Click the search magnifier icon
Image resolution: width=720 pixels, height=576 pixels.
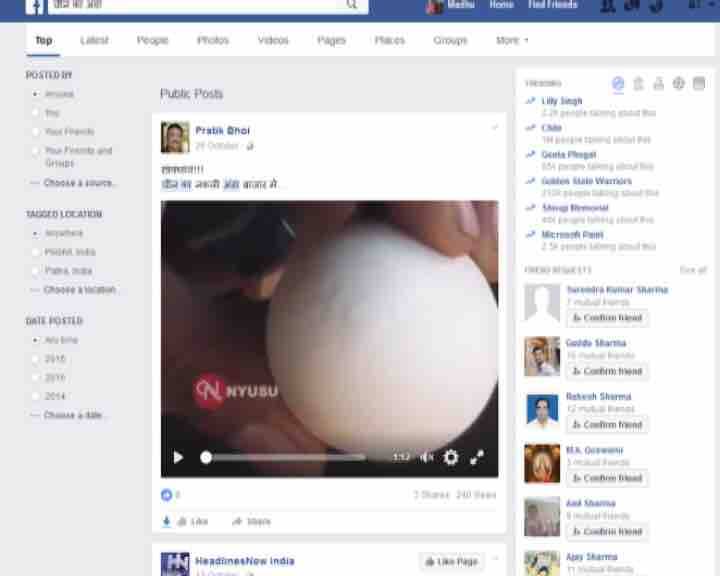pos(352,5)
